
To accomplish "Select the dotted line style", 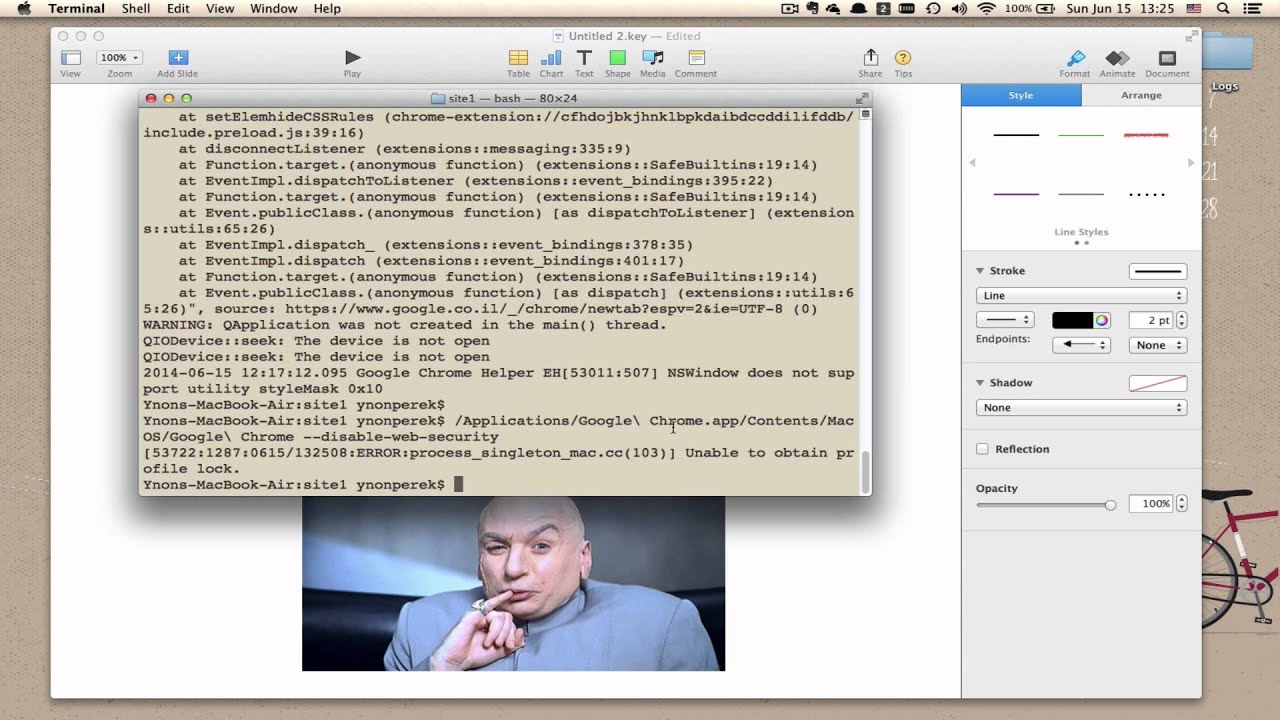I will [x=1146, y=194].
